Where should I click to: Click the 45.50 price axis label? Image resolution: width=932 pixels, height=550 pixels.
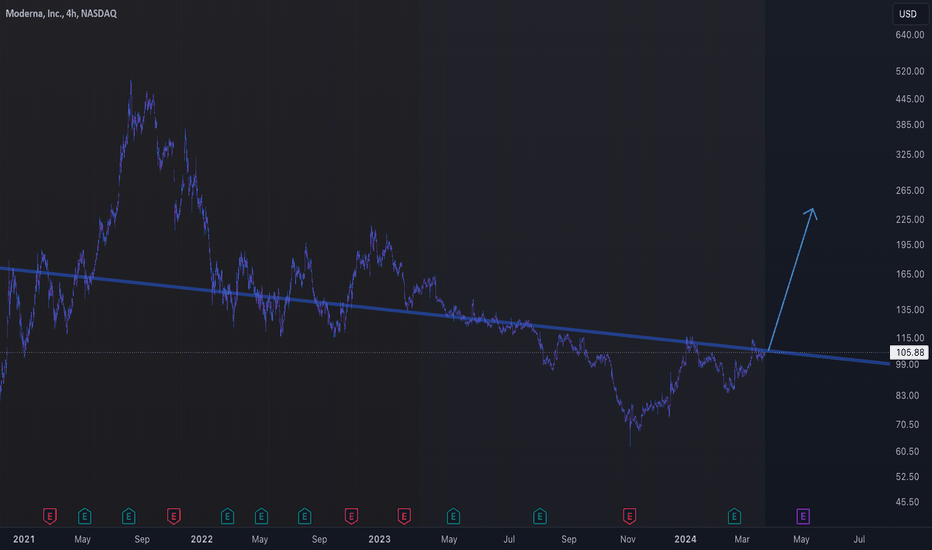(908, 502)
